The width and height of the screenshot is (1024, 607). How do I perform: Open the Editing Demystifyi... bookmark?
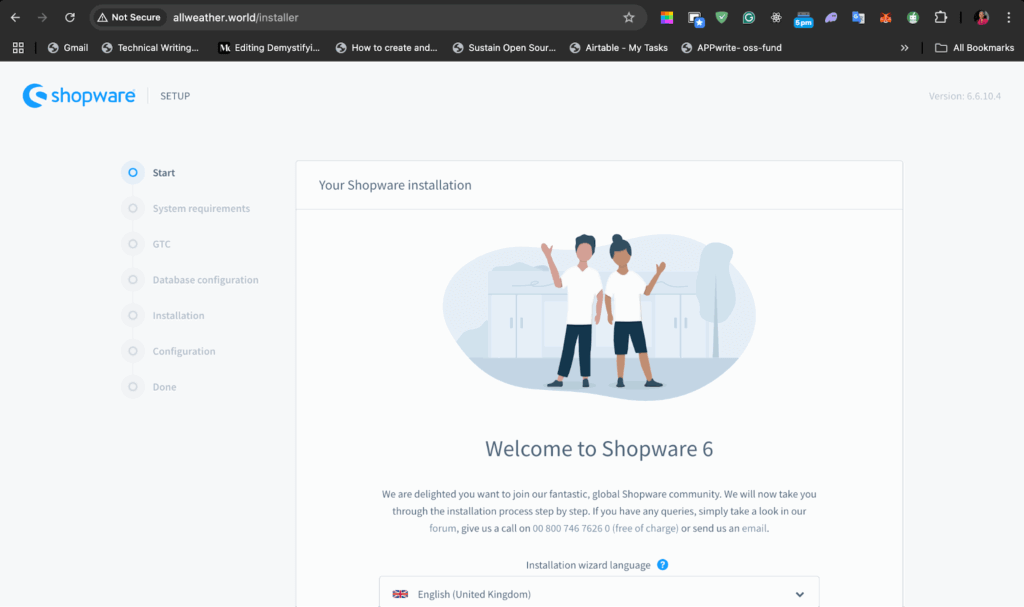click(x=269, y=48)
